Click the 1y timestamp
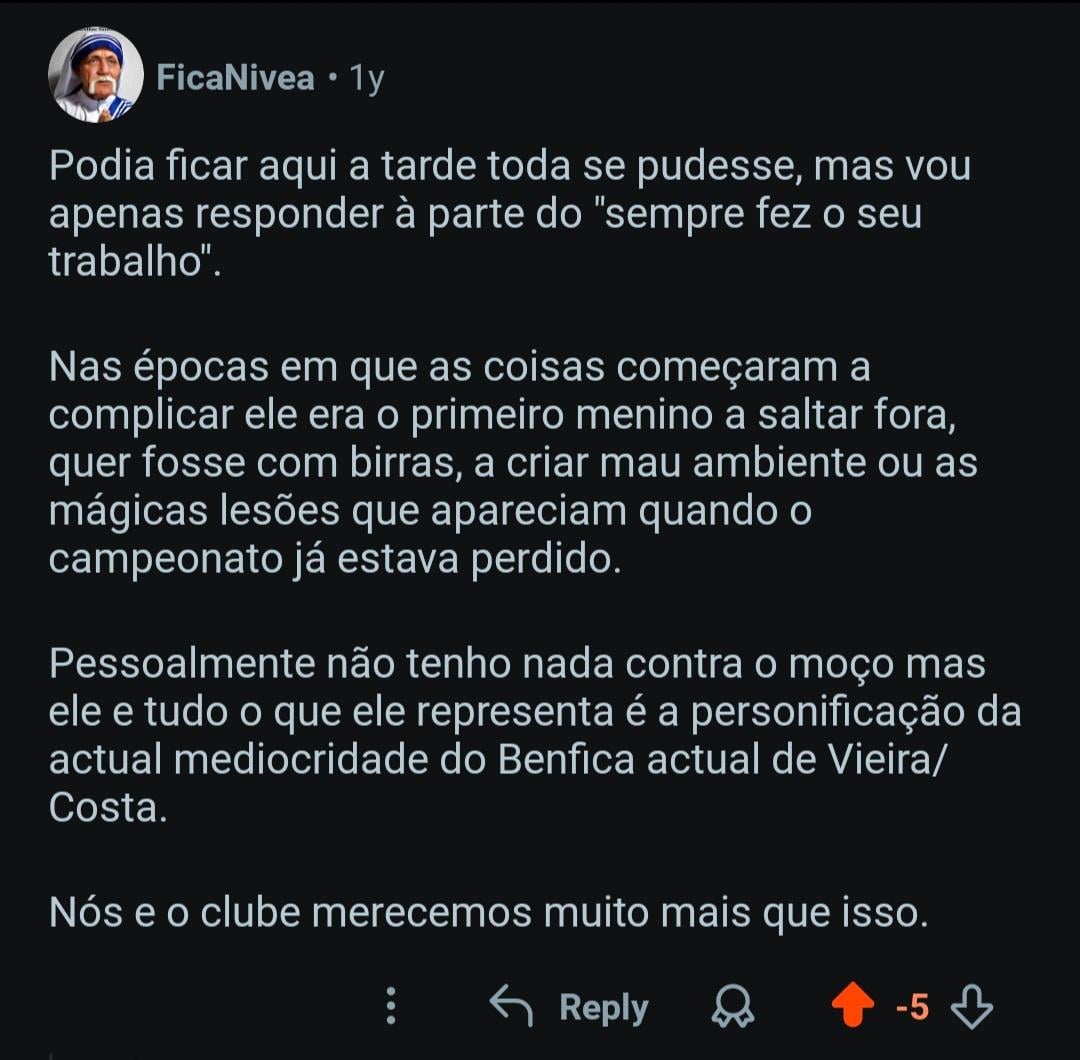Viewport: 1080px width, 1060px height. pos(366,78)
